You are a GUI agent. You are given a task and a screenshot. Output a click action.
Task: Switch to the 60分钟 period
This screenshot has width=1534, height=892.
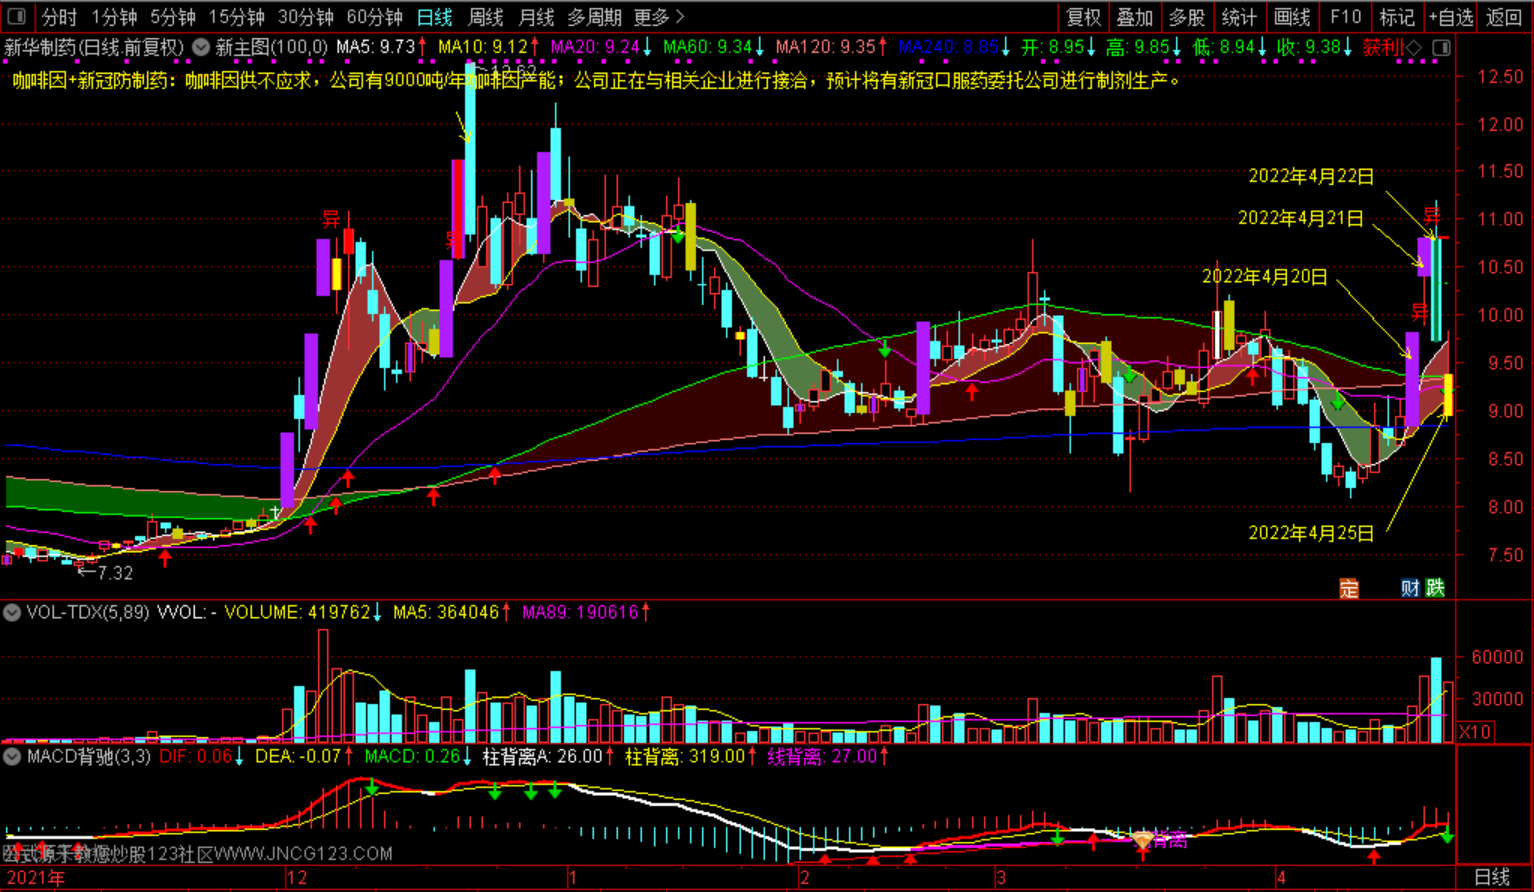point(374,17)
